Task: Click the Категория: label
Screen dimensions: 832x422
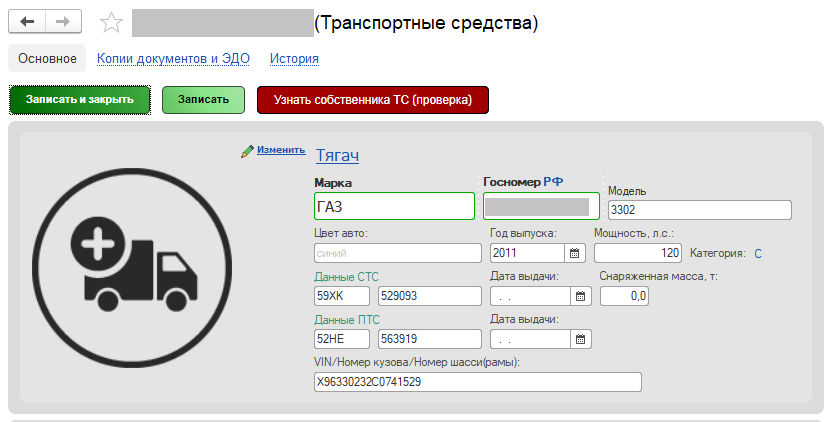Action: [x=717, y=254]
